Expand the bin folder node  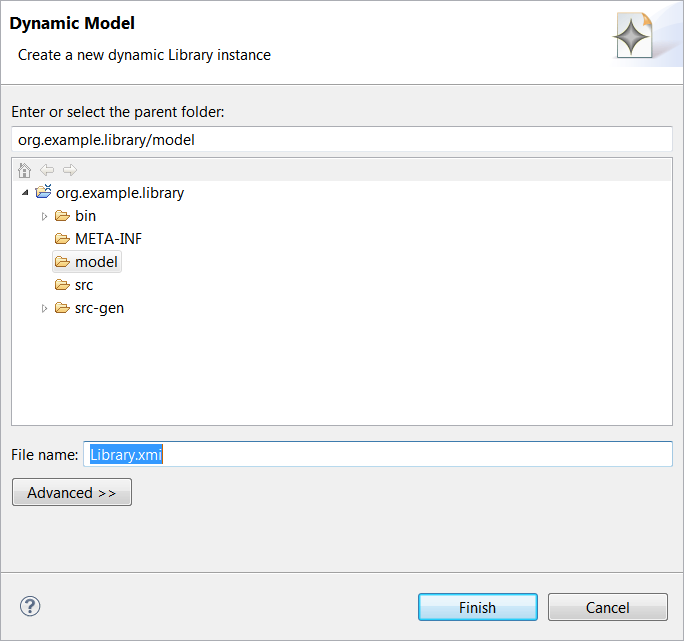coord(44,216)
